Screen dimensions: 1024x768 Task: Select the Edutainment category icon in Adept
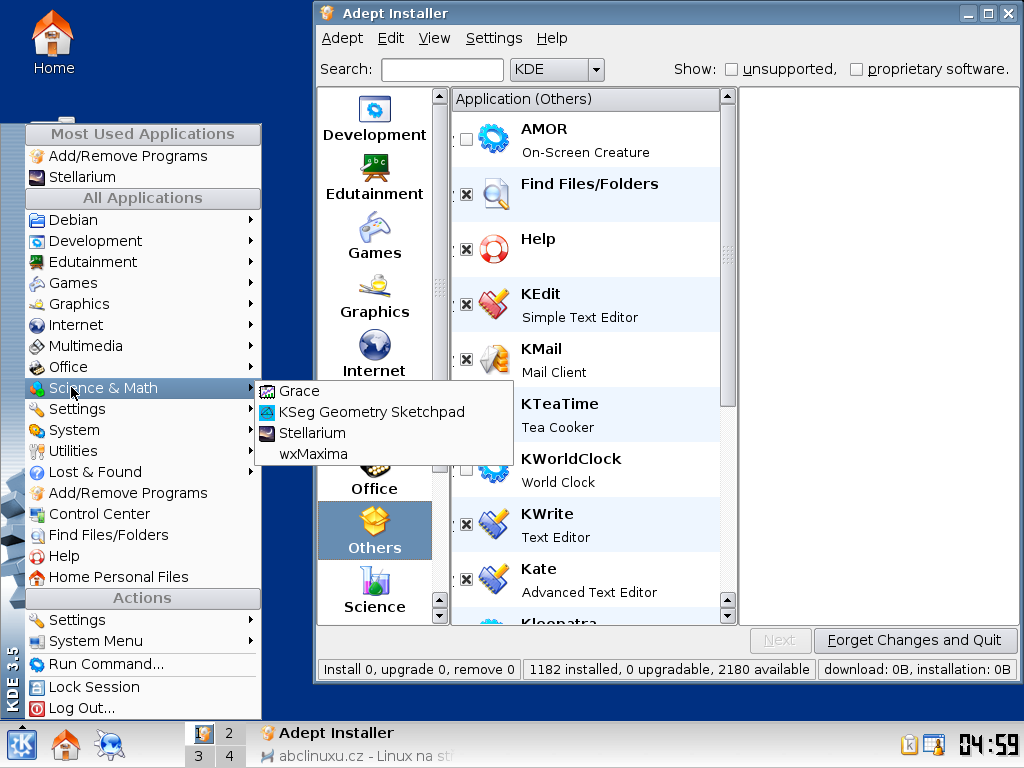tap(375, 168)
